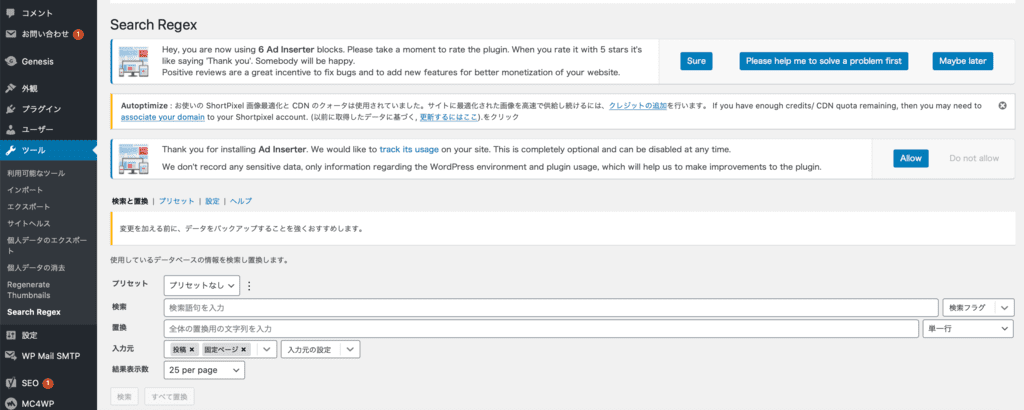Open the 単一行 replace mode dropdown
Viewport: 1024px width, 410px height.
click(967, 329)
